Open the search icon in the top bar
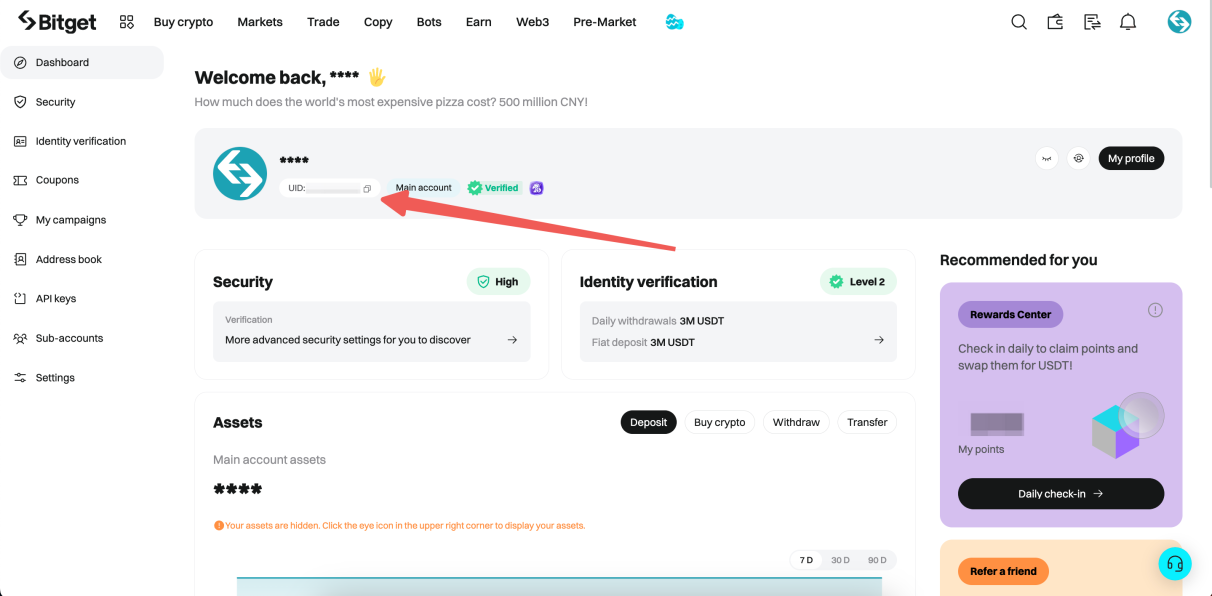The image size is (1212, 596). click(x=1018, y=21)
